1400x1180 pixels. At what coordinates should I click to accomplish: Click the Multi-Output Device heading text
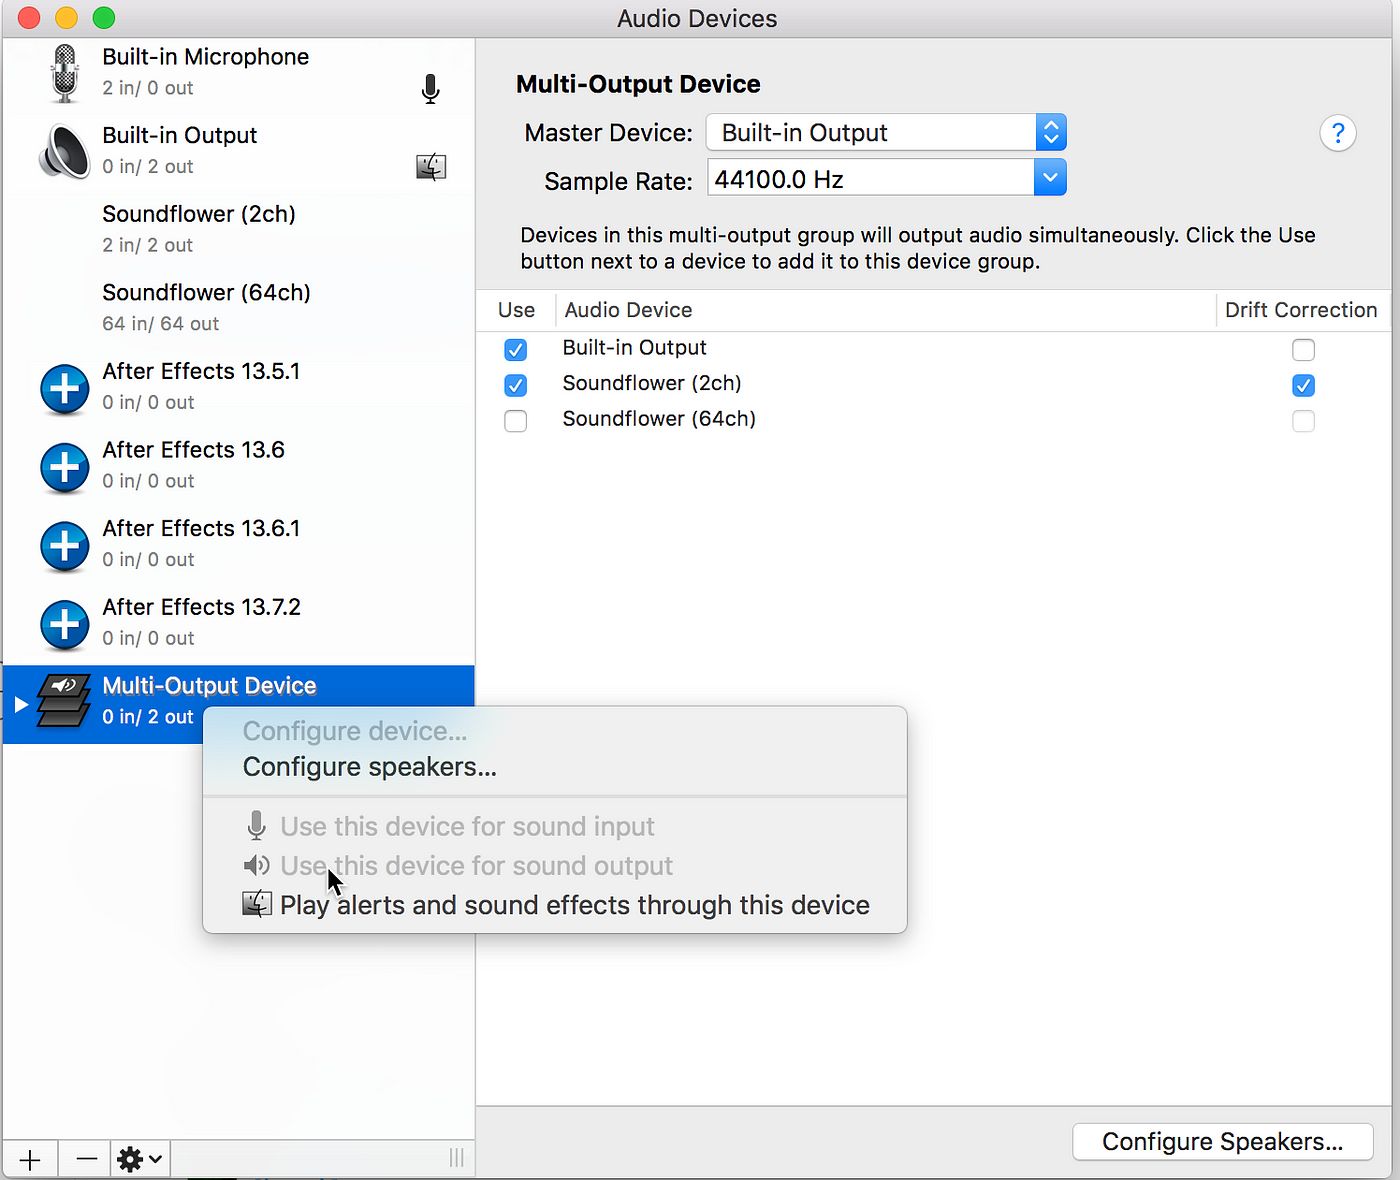coord(638,84)
